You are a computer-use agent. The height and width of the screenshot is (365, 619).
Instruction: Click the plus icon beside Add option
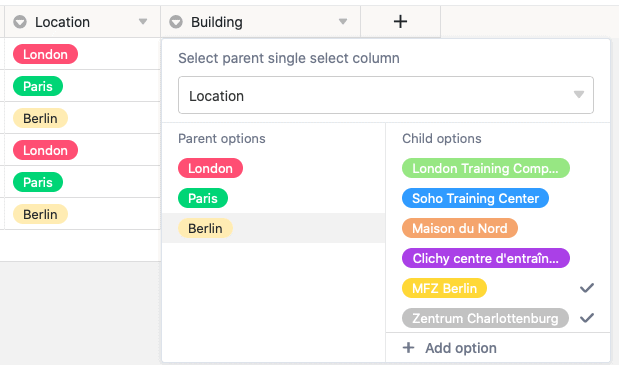pos(409,348)
